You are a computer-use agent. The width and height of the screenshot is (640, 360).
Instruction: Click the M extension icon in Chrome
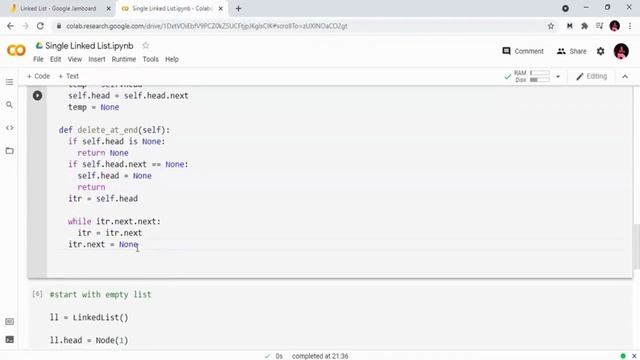point(569,26)
